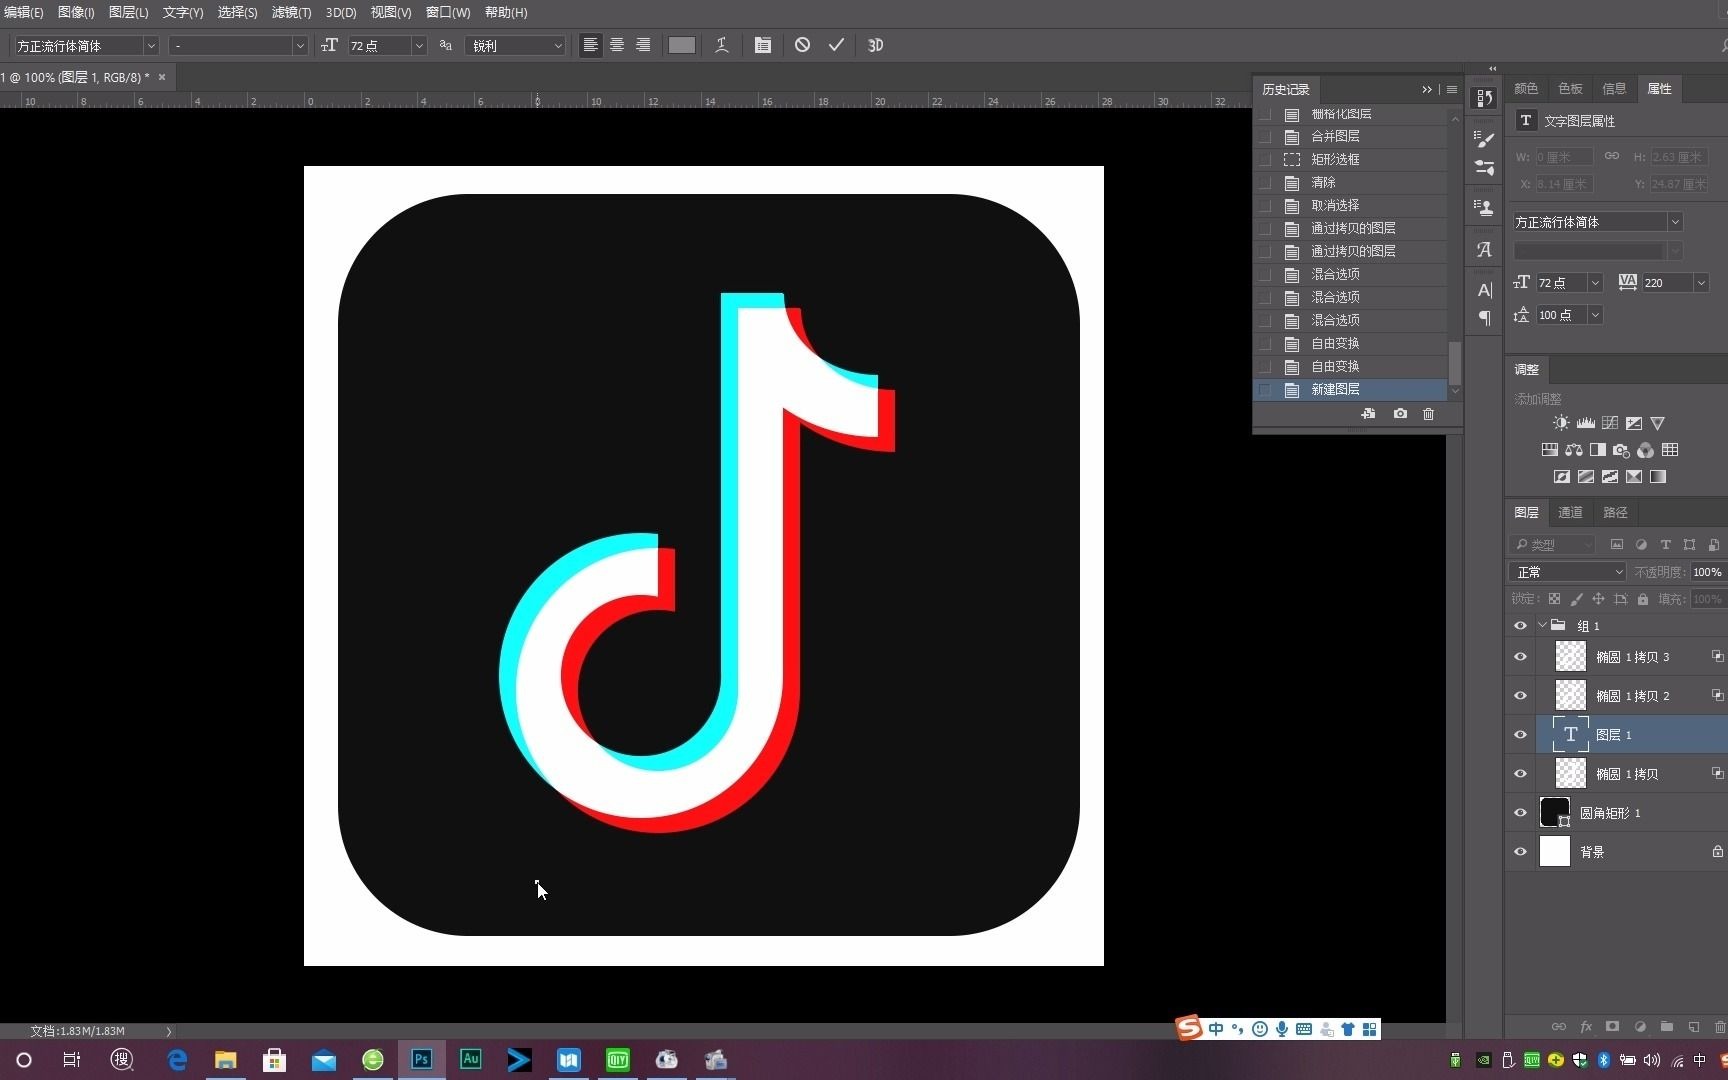Open the warped text dialog icon
The image size is (1728, 1080).
721,45
